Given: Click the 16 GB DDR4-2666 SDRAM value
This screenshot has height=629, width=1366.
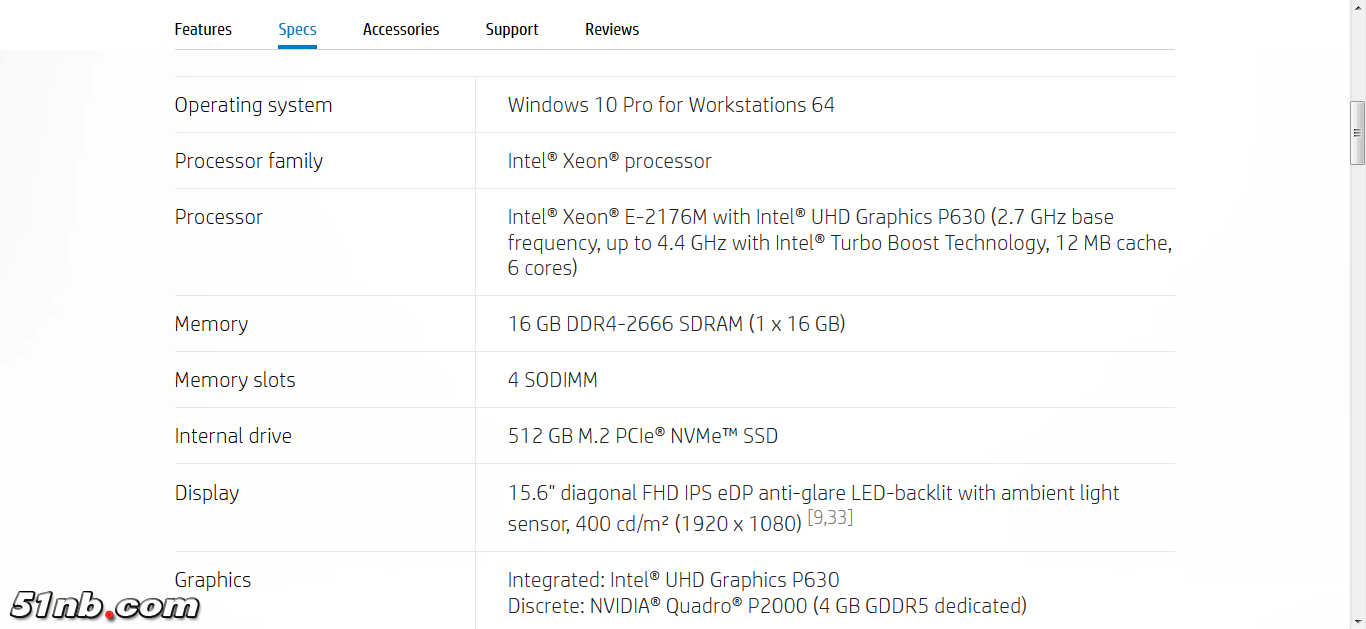Looking at the screenshot, I should [x=676, y=324].
